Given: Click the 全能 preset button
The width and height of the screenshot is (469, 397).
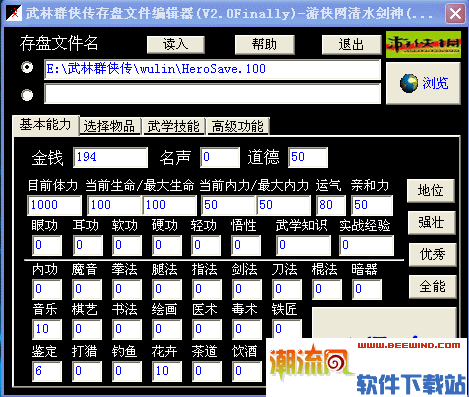Looking at the screenshot, I should coord(433,287).
